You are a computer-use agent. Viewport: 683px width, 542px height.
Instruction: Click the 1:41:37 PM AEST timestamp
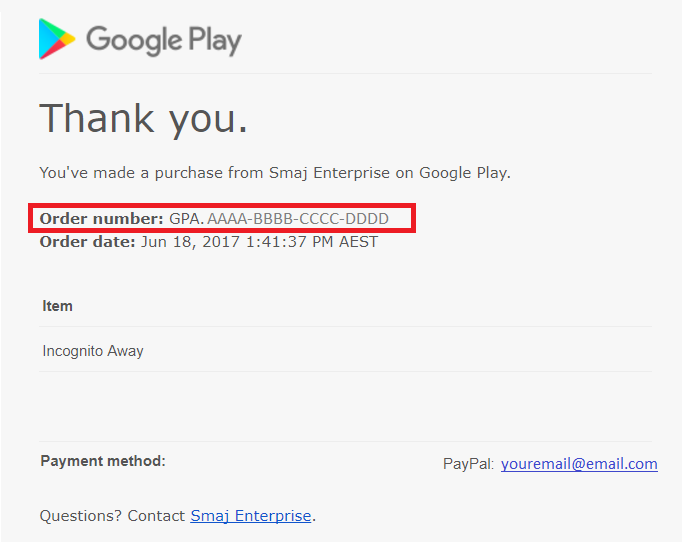(x=311, y=242)
